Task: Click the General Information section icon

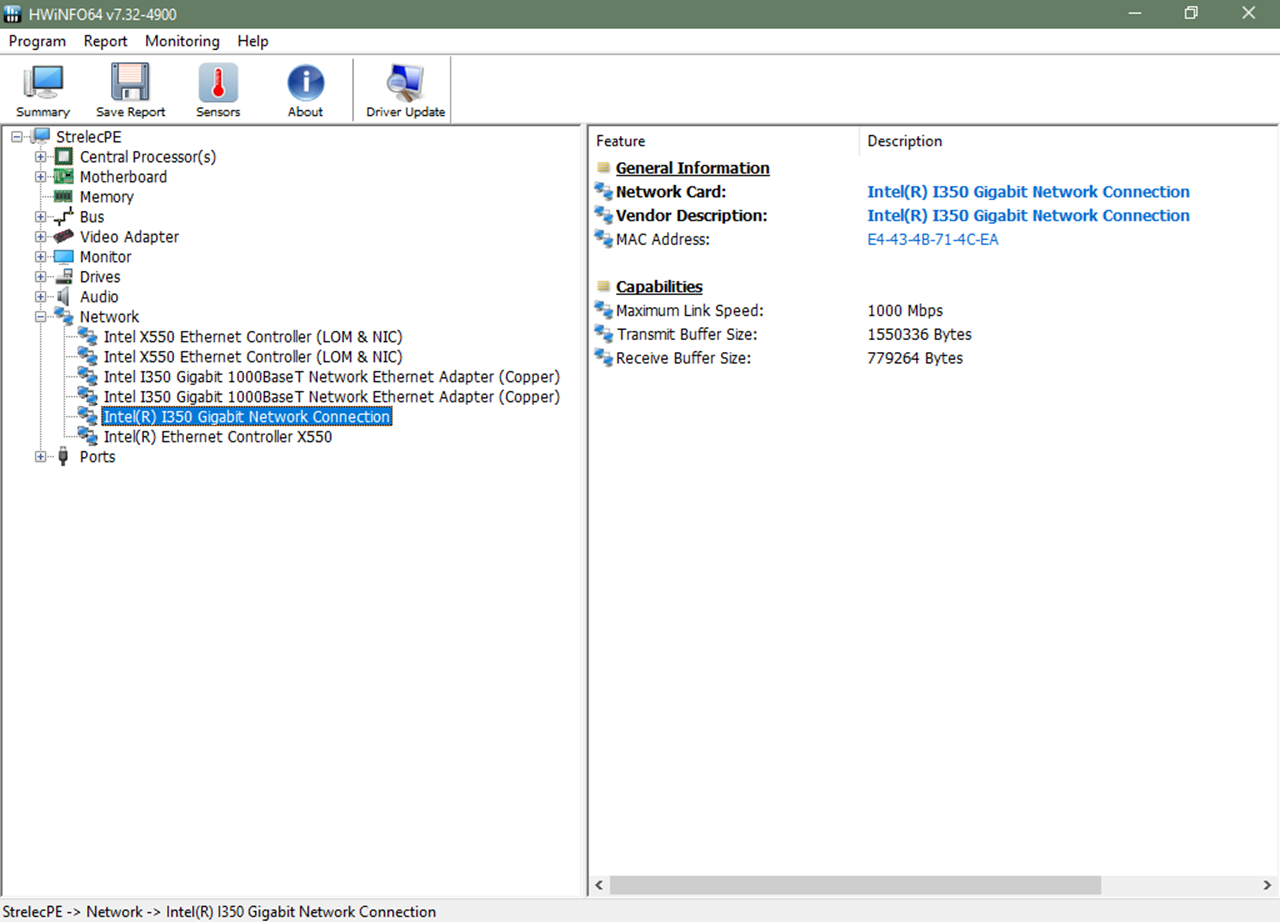Action: [603, 168]
